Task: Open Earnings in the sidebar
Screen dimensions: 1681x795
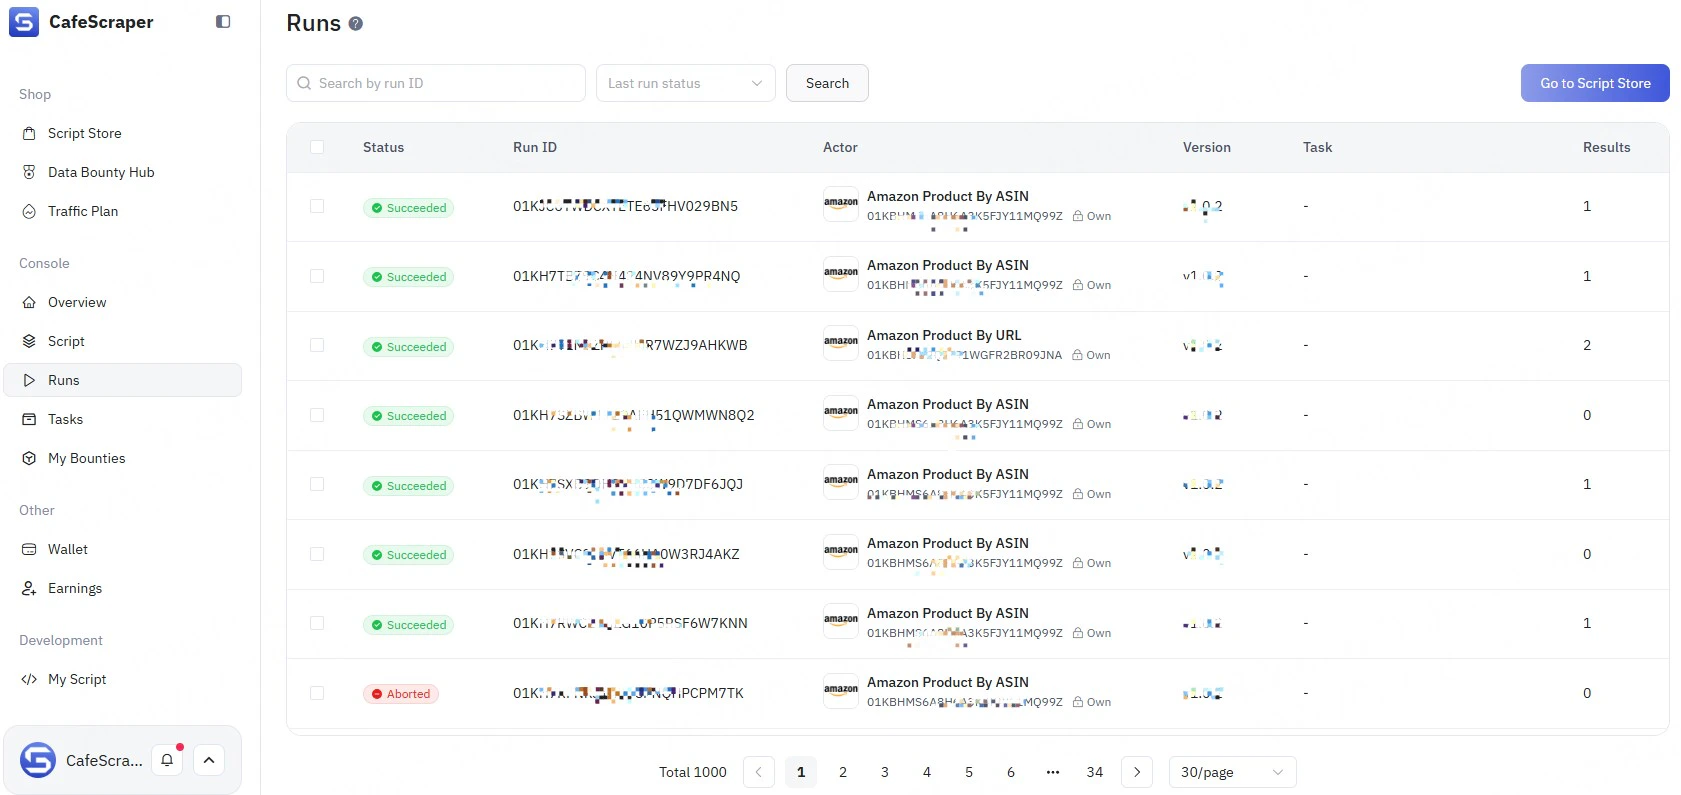Action: point(123,588)
